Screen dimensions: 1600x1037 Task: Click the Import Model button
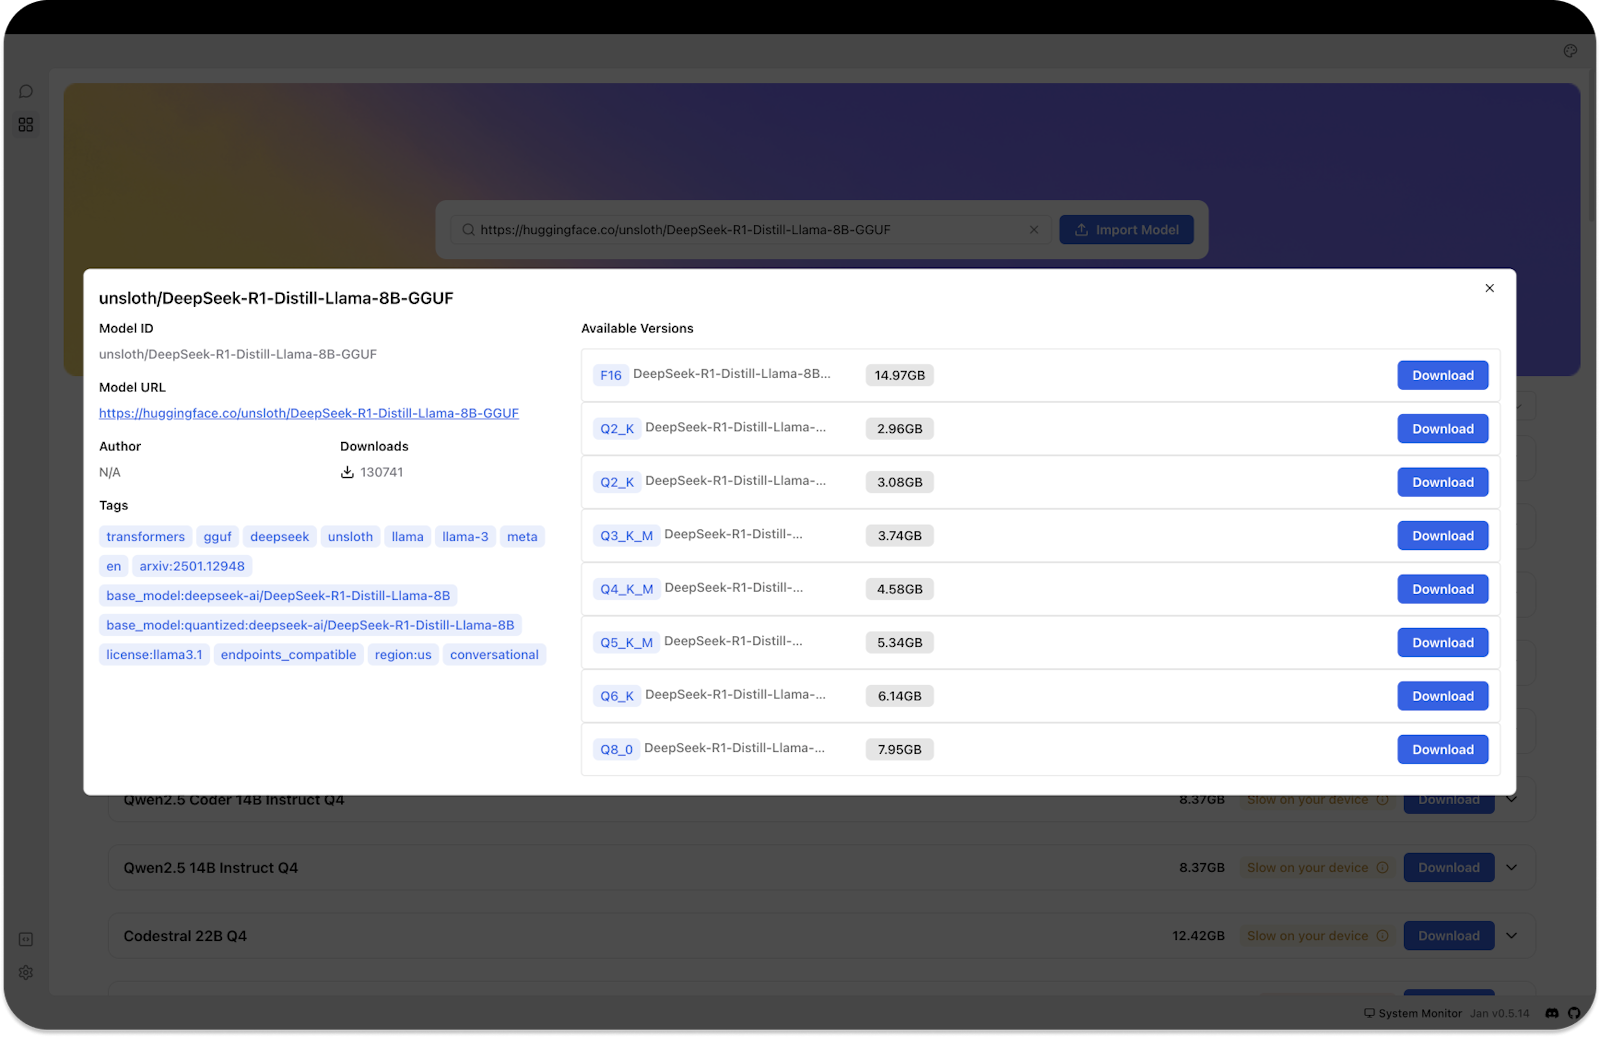(1126, 229)
